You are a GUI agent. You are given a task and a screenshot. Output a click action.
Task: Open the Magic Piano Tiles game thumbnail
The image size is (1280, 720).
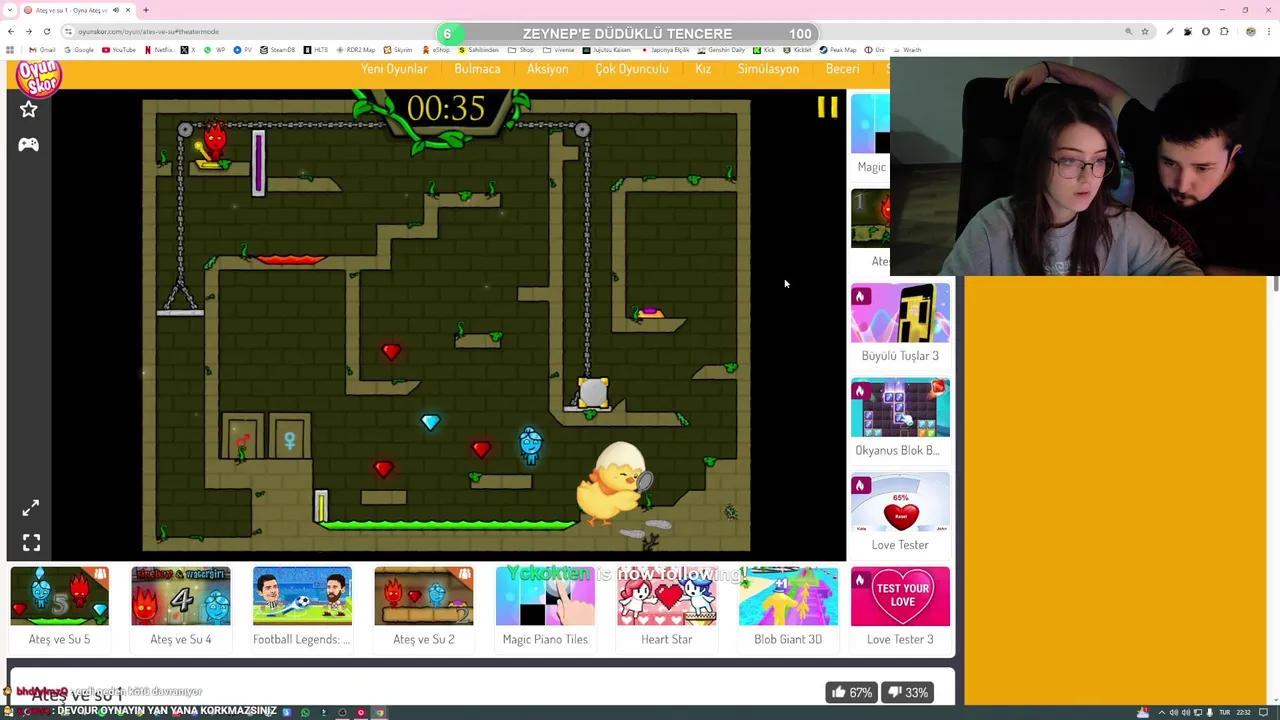(545, 596)
